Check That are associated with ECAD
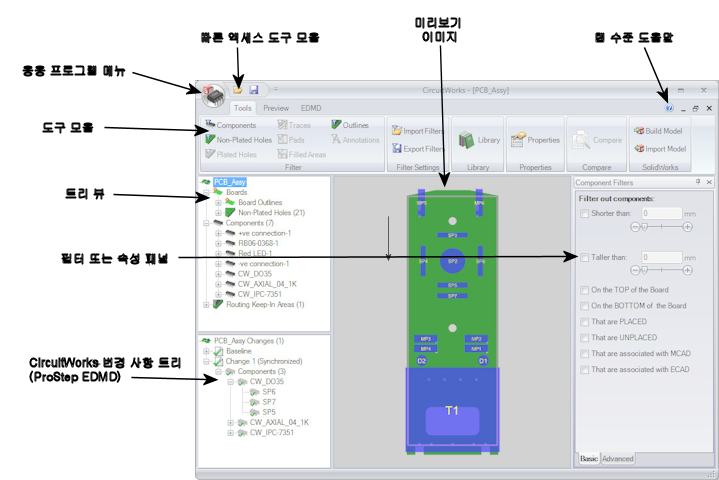 tap(585, 370)
